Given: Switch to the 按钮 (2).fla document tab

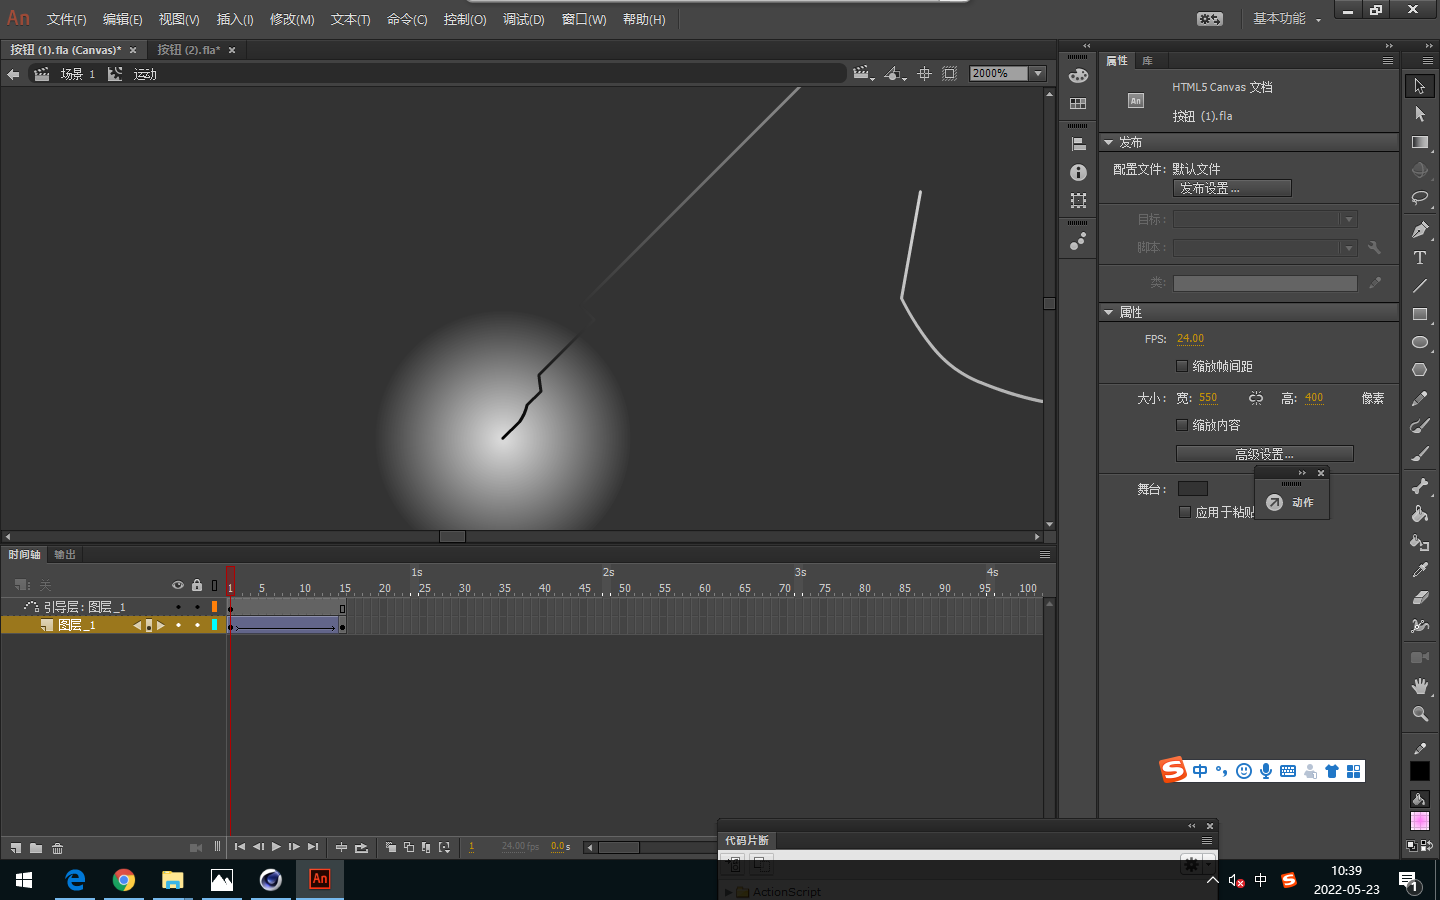Looking at the screenshot, I should (188, 50).
